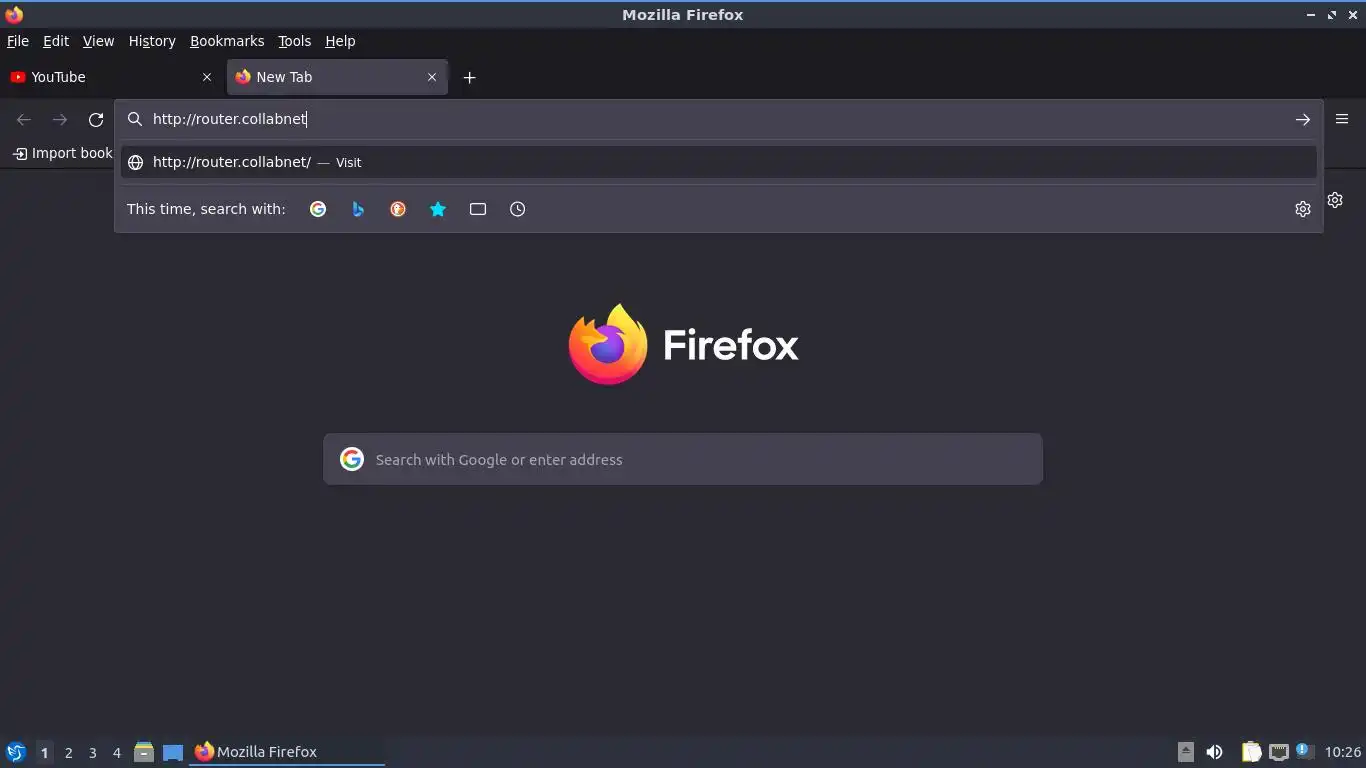Click Mozilla Firefox taskbar entry
This screenshot has width=1366, height=768.
point(287,752)
